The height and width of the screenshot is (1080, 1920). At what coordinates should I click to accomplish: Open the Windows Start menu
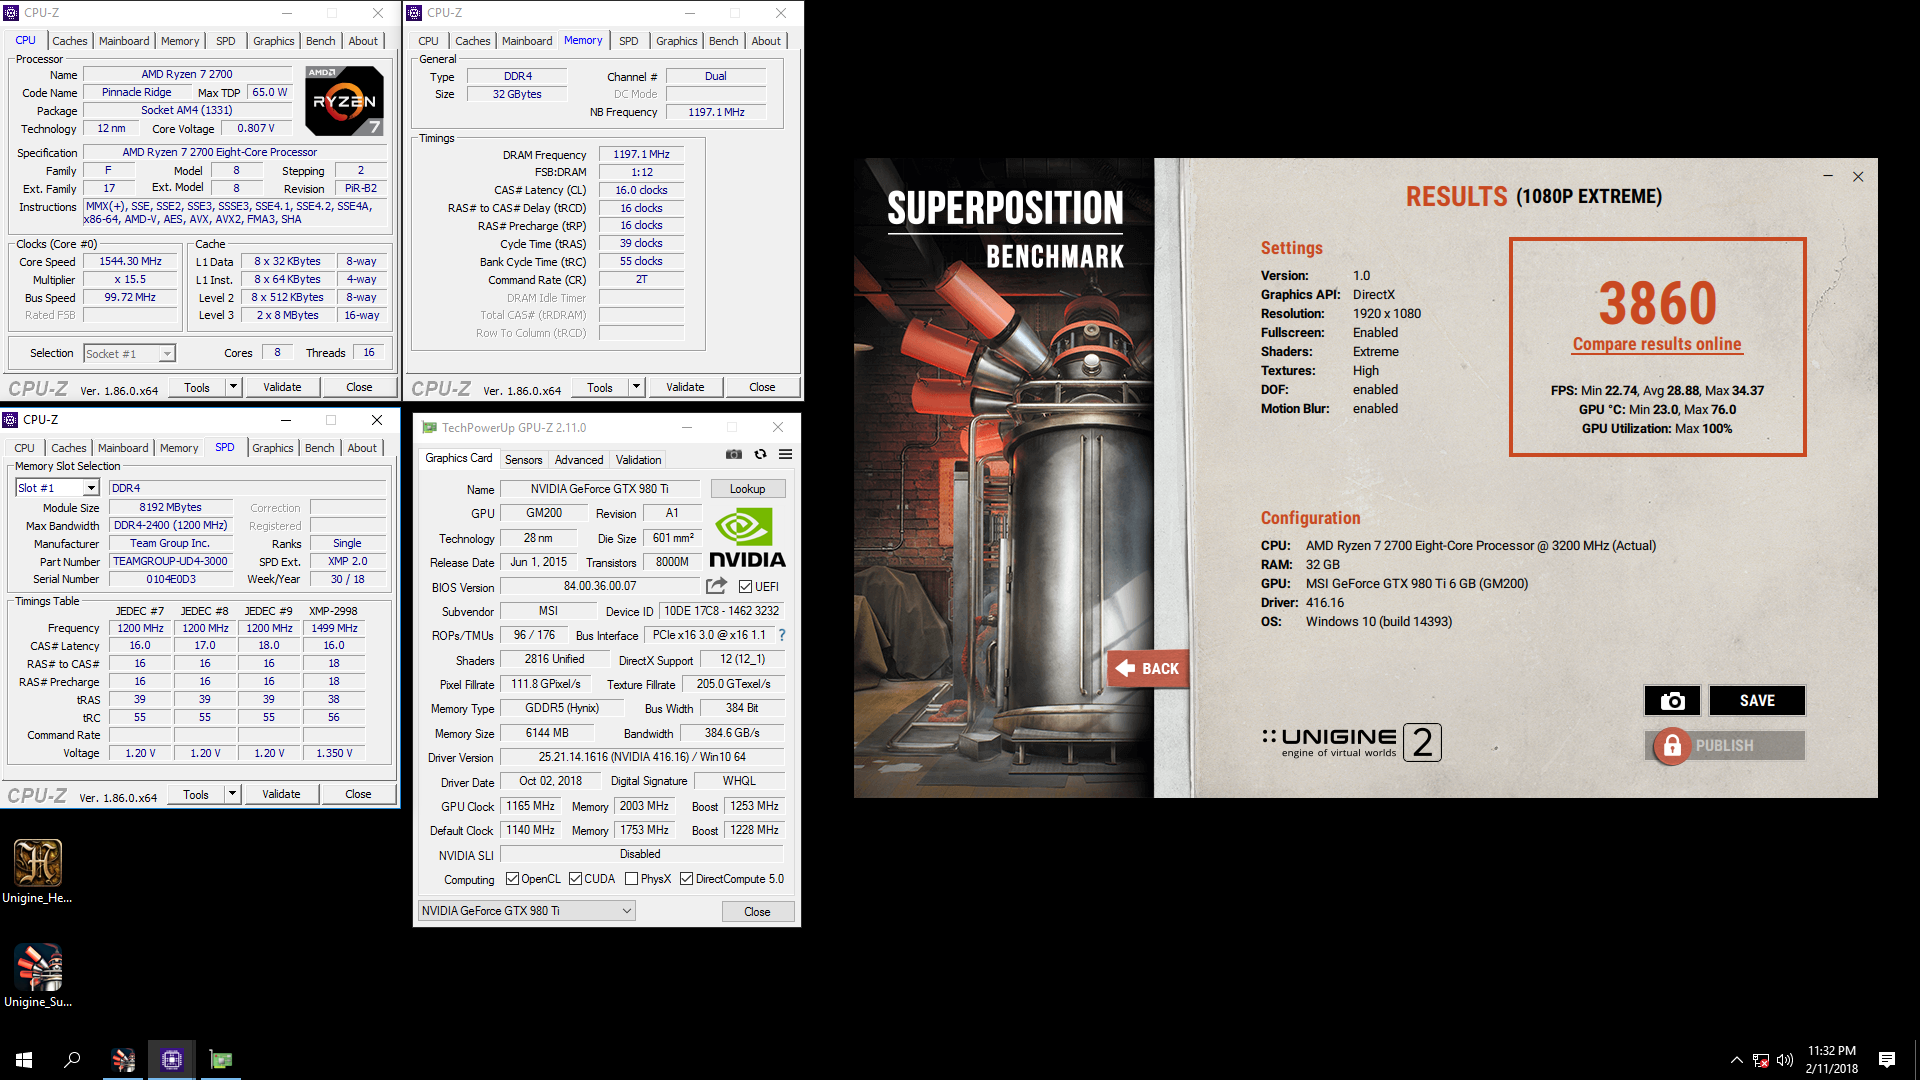[24, 1060]
